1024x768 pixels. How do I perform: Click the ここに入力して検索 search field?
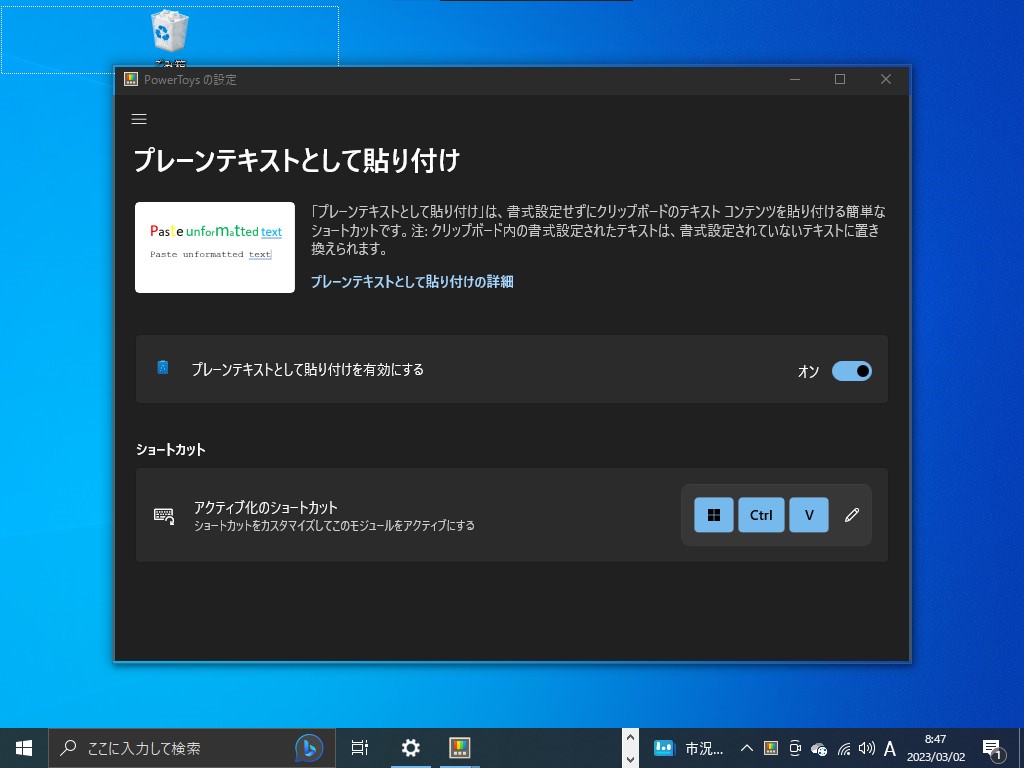[180, 747]
